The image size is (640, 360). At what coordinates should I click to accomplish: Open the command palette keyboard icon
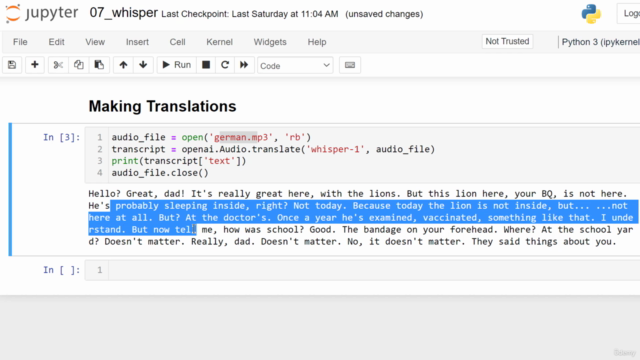tap(350, 65)
